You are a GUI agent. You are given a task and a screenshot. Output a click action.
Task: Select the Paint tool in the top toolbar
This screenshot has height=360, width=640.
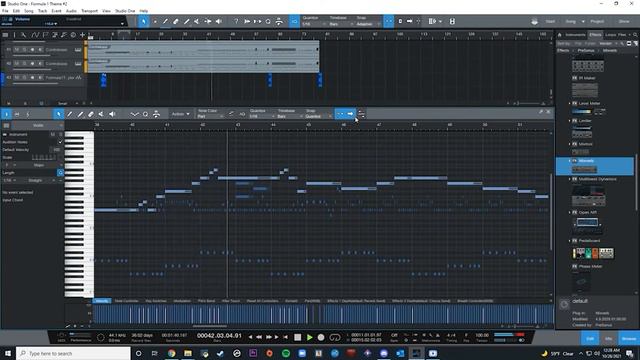(x=187, y=21)
